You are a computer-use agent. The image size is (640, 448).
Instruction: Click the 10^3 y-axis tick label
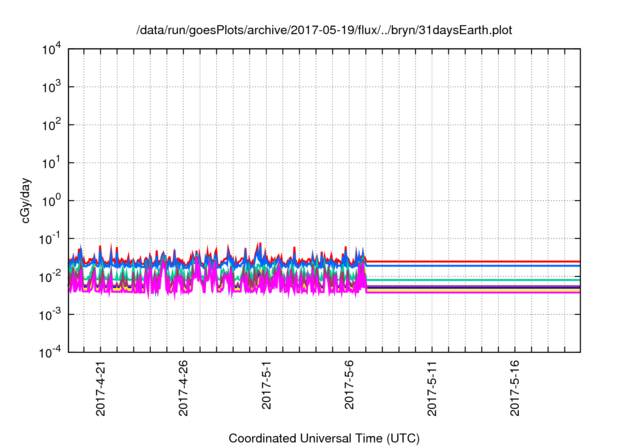56,87
